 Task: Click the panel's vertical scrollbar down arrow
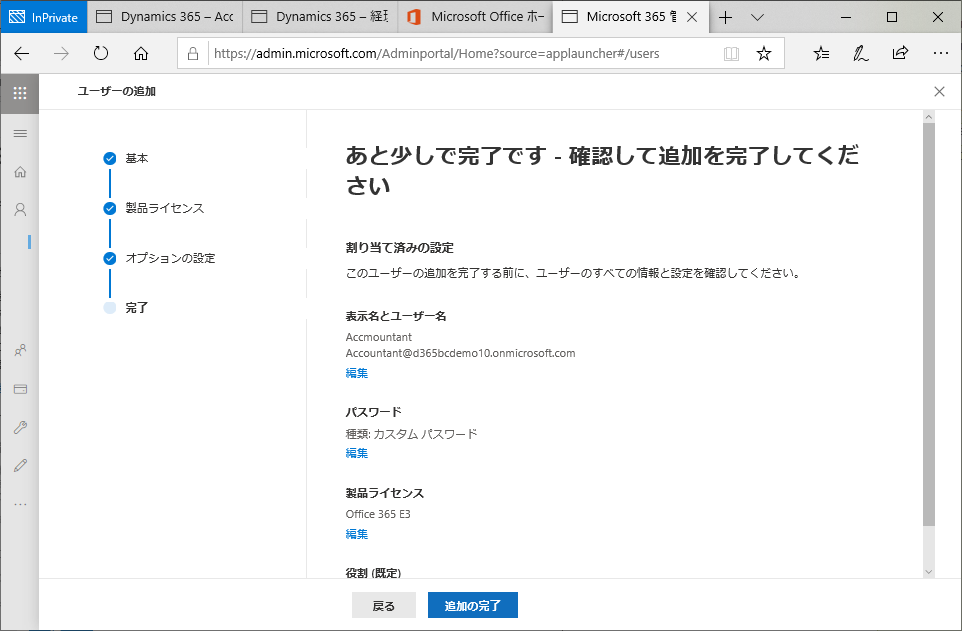click(x=928, y=571)
